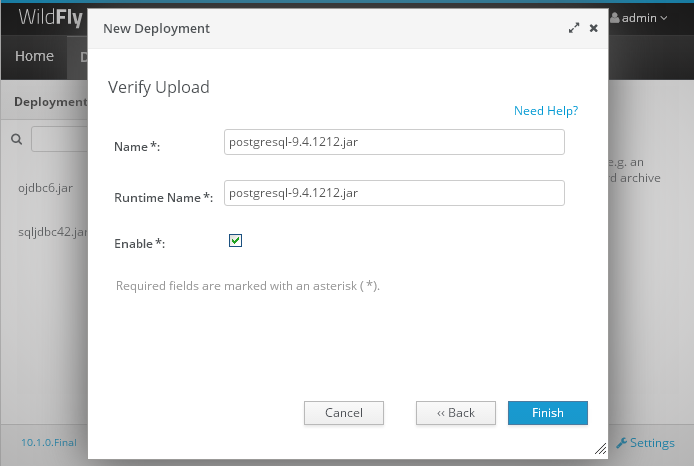Click into the Runtime Name field
The width and height of the screenshot is (694, 466).
[394, 193]
